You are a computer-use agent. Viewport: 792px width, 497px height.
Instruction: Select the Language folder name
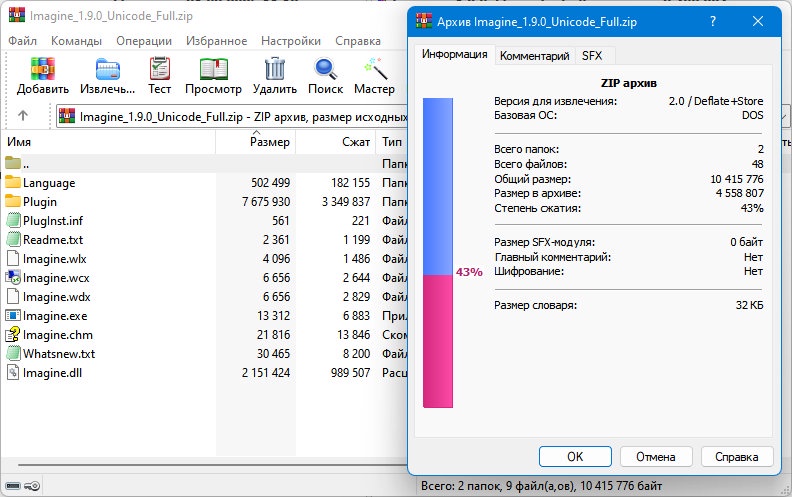pos(49,183)
